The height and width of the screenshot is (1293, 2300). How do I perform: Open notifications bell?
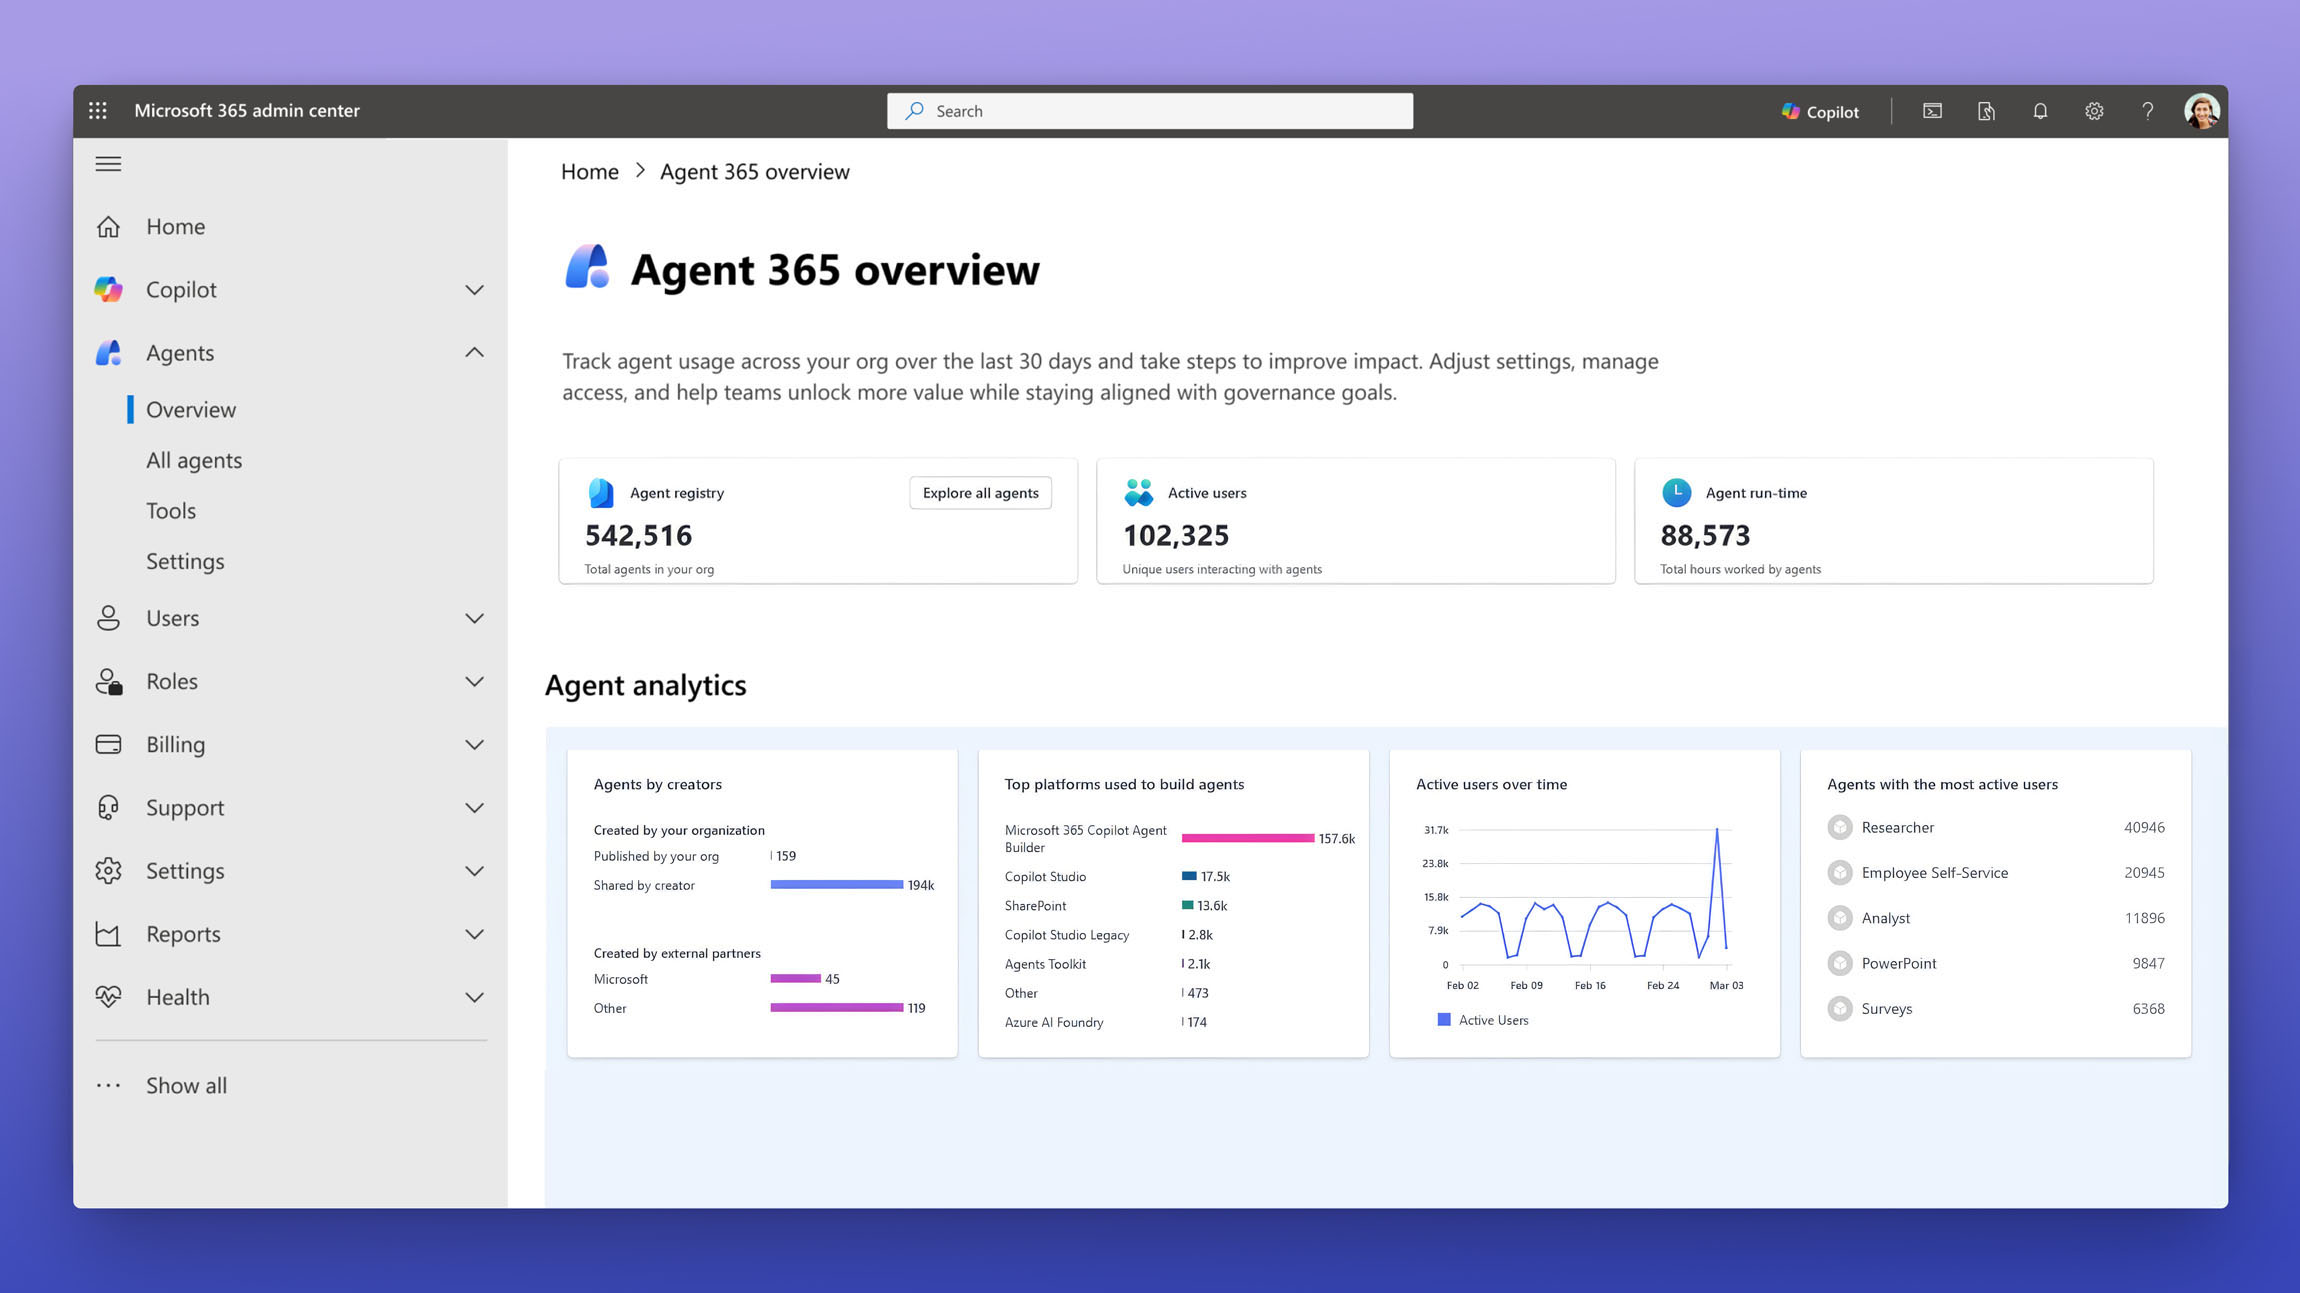point(2040,111)
